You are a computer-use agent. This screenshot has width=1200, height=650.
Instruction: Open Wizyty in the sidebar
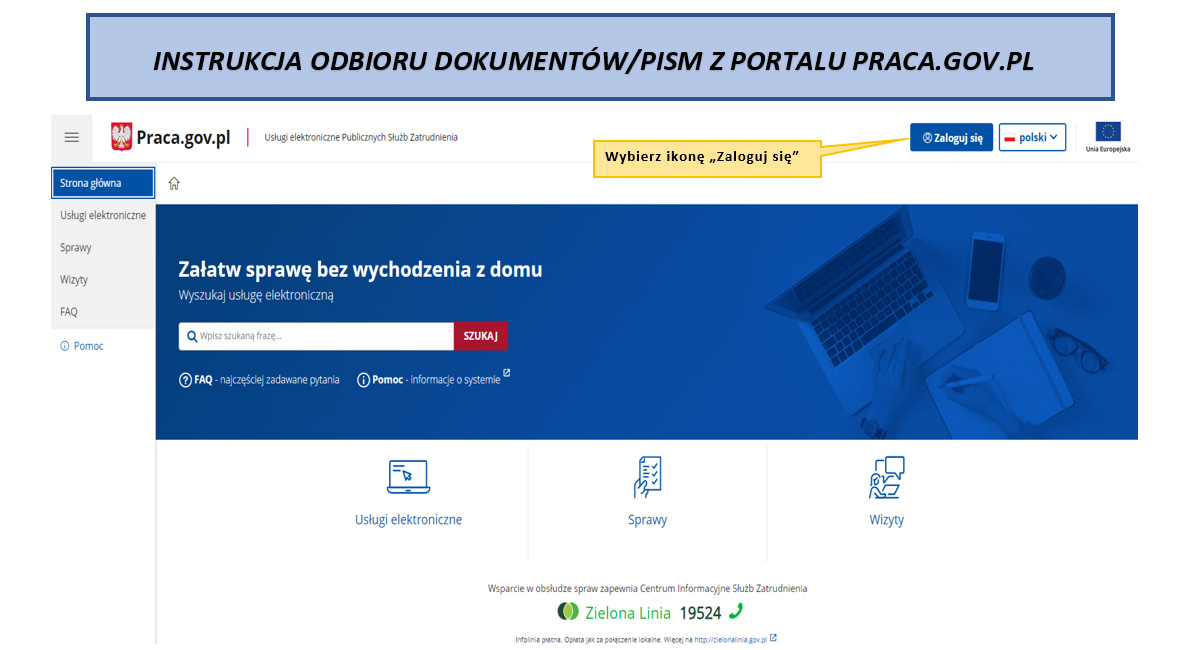[103, 279]
